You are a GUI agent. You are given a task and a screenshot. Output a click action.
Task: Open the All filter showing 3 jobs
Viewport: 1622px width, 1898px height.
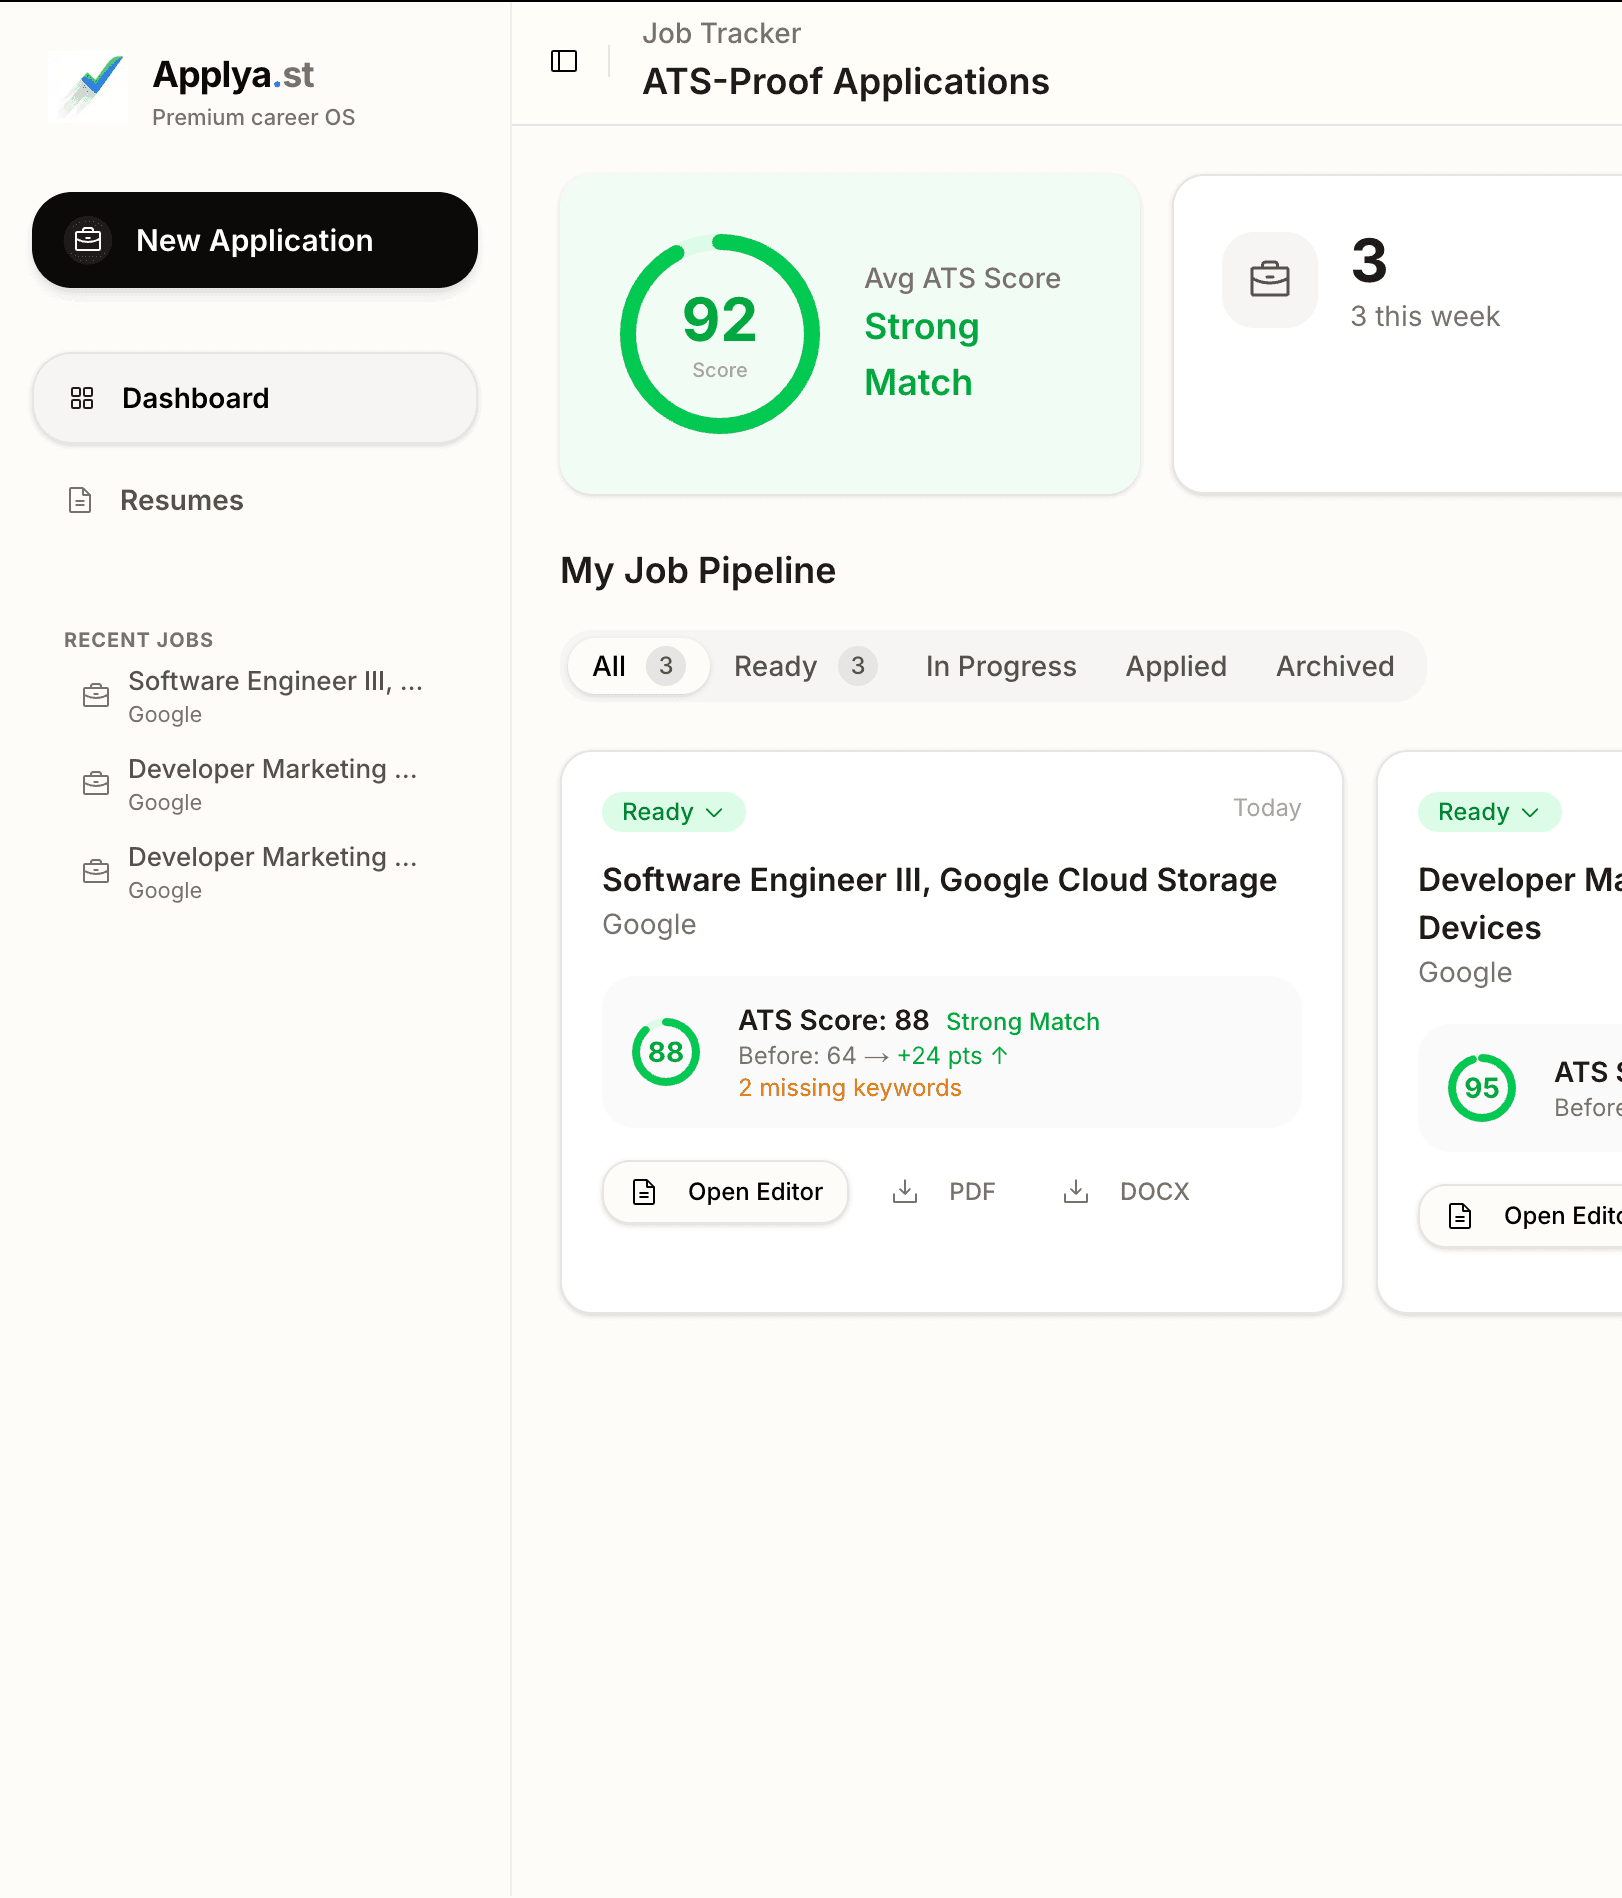[637, 666]
